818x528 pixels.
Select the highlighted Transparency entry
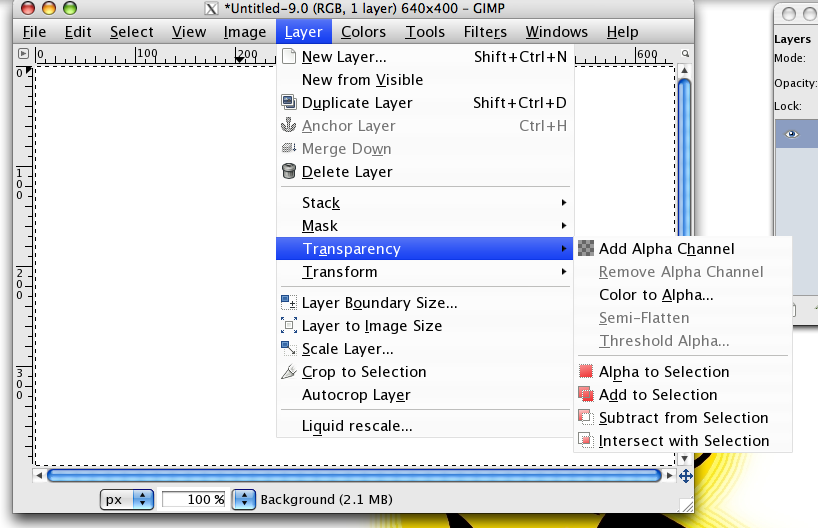pyautogui.click(x=425, y=248)
